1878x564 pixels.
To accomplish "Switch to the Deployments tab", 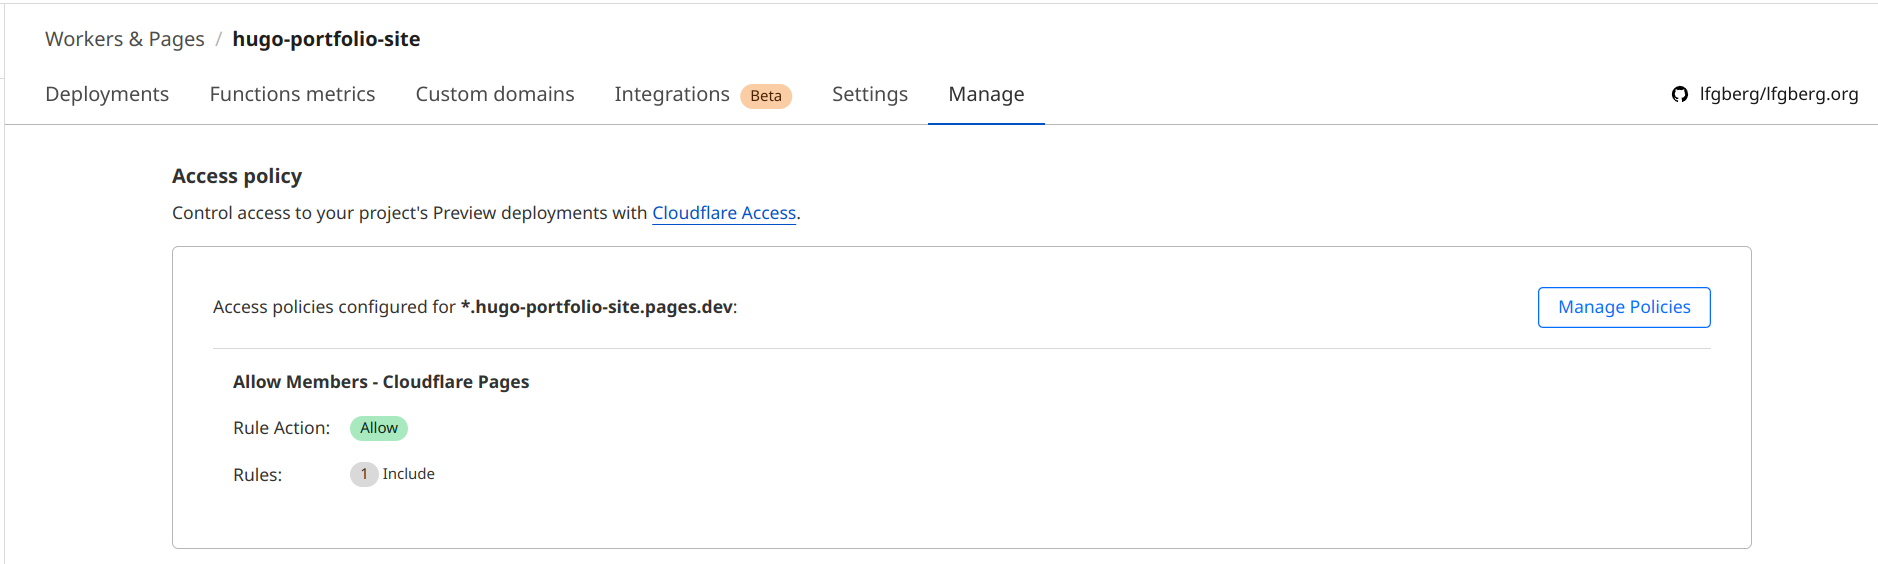I will [107, 94].
